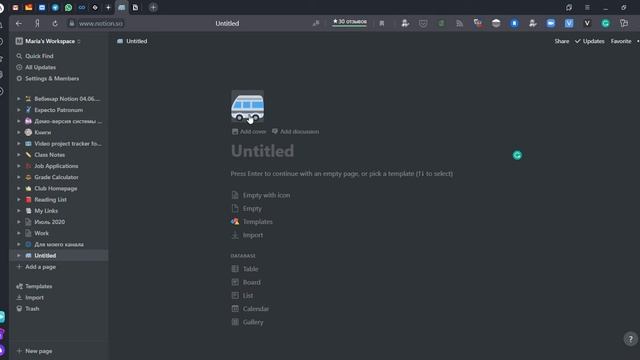Image resolution: width=640 pixels, height=360 pixels.
Task: Open Updates in the top bar
Action: pos(590,41)
